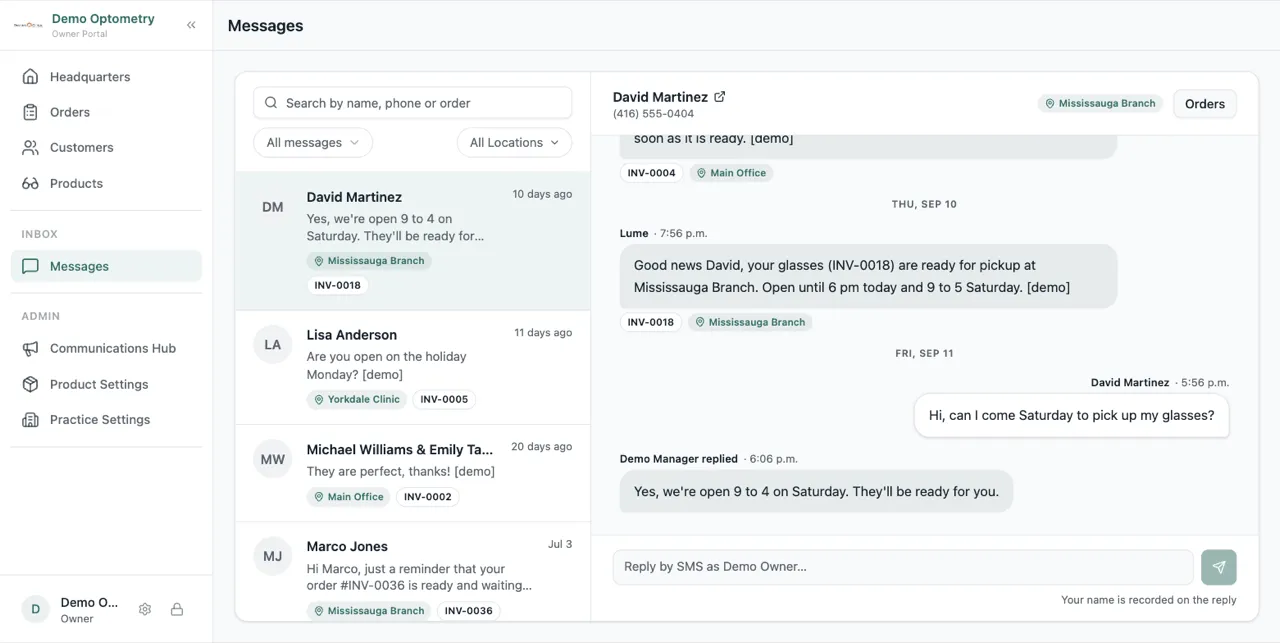Click the Mississauga Branch badge in the chat header

[1100, 103]
